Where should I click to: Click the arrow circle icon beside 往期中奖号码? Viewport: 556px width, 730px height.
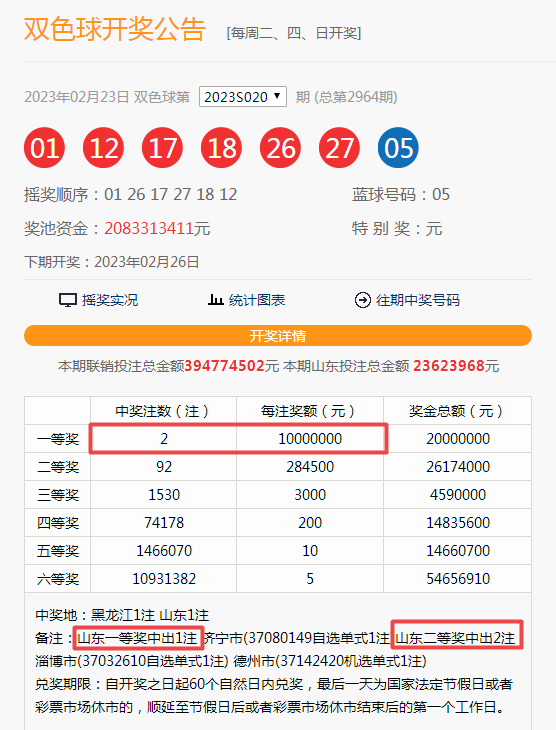(x=363, y=300)
